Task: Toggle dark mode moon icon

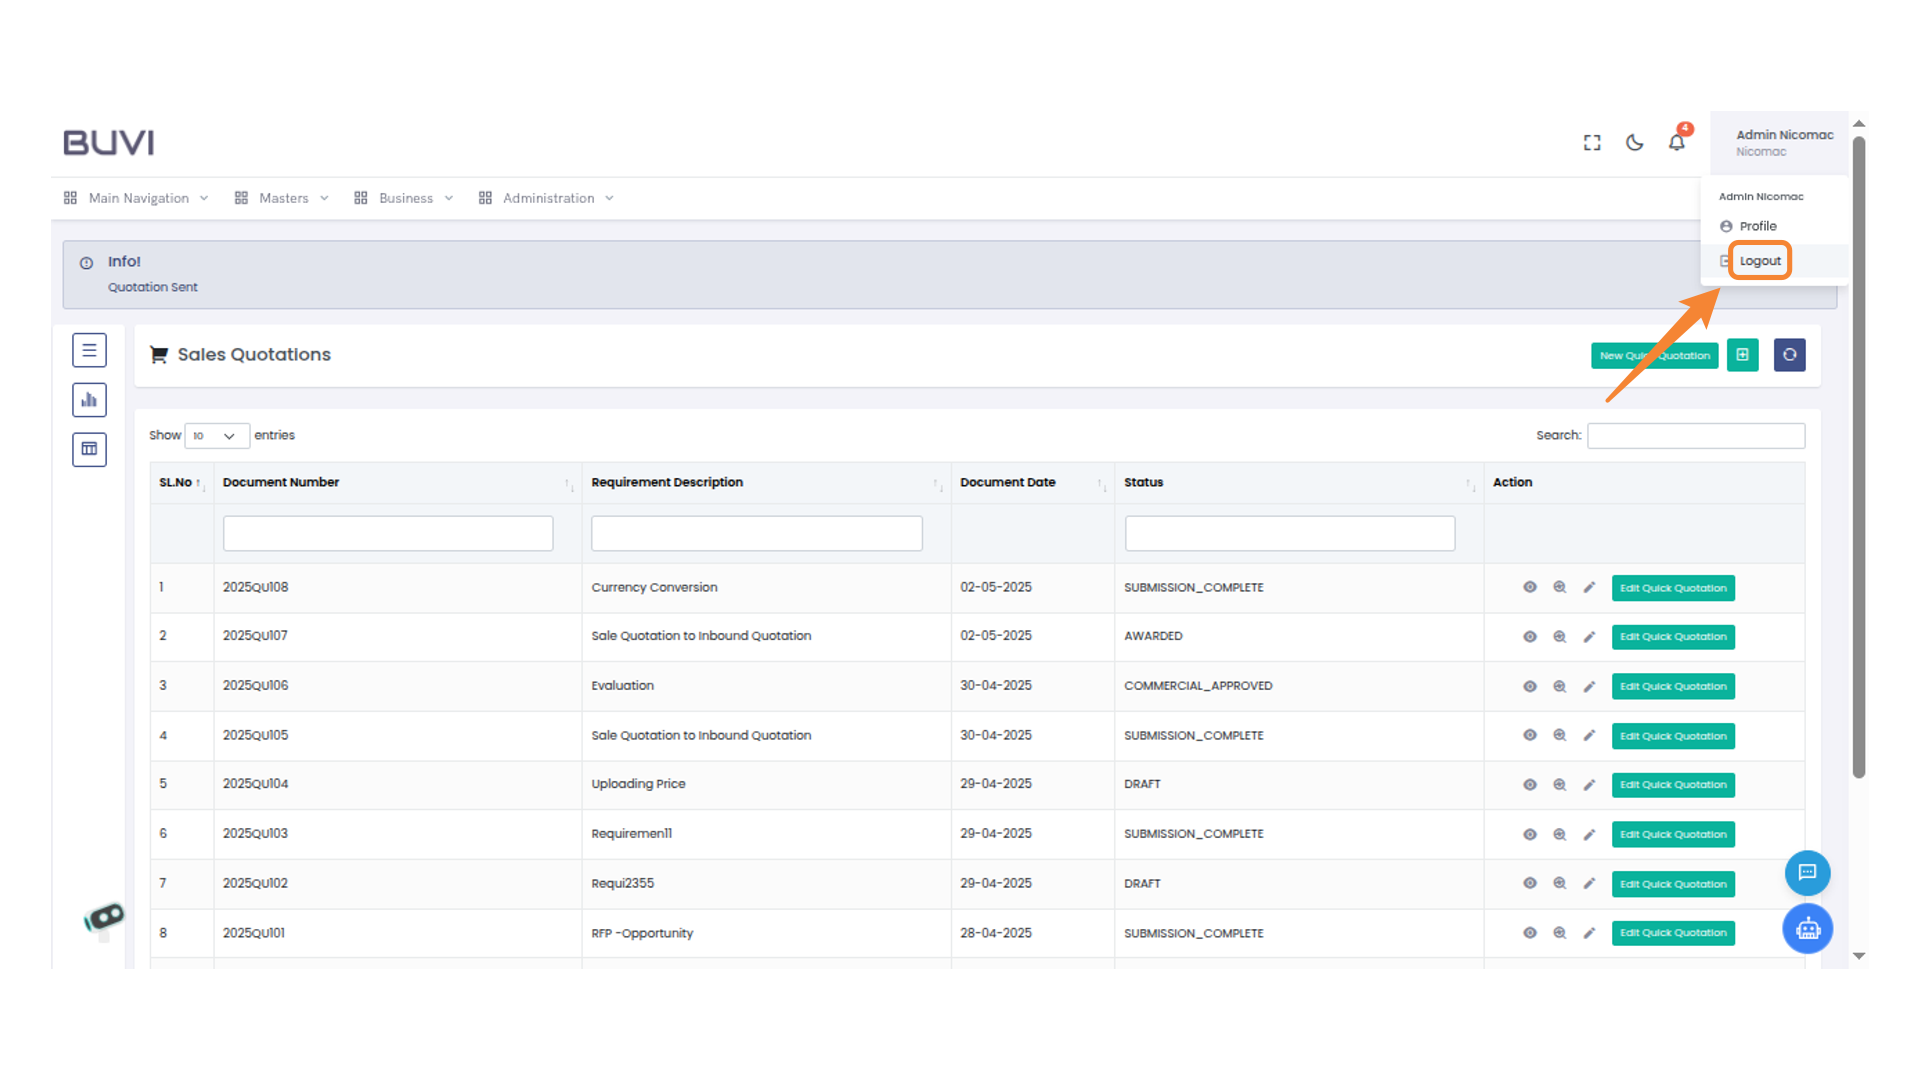Action: (1634, 143)
